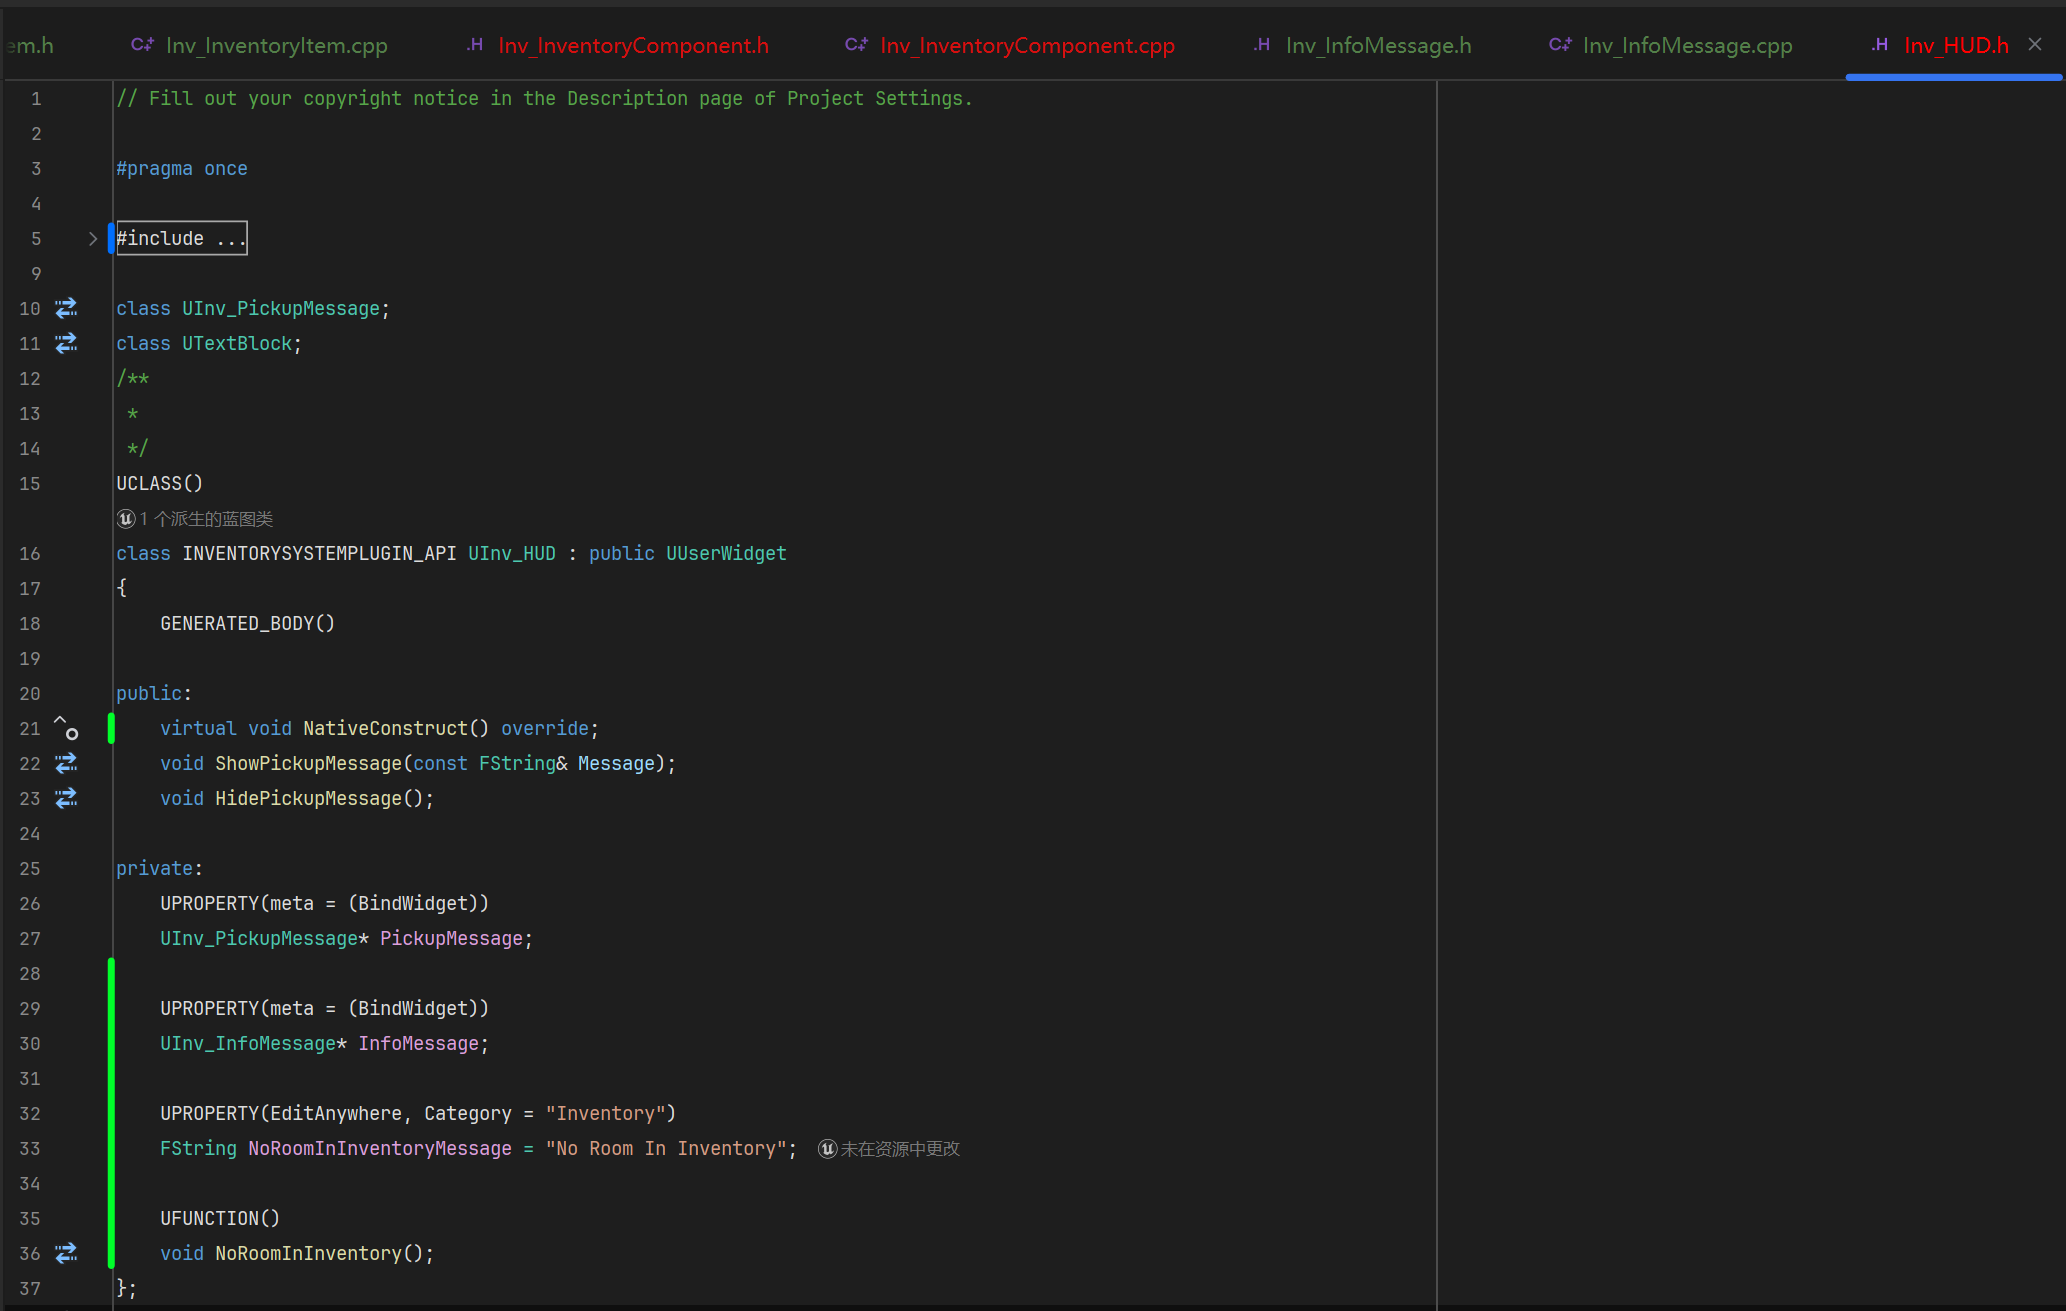
Task: Click gutter icon next to ShowPickupMessage
Action: 66,763
